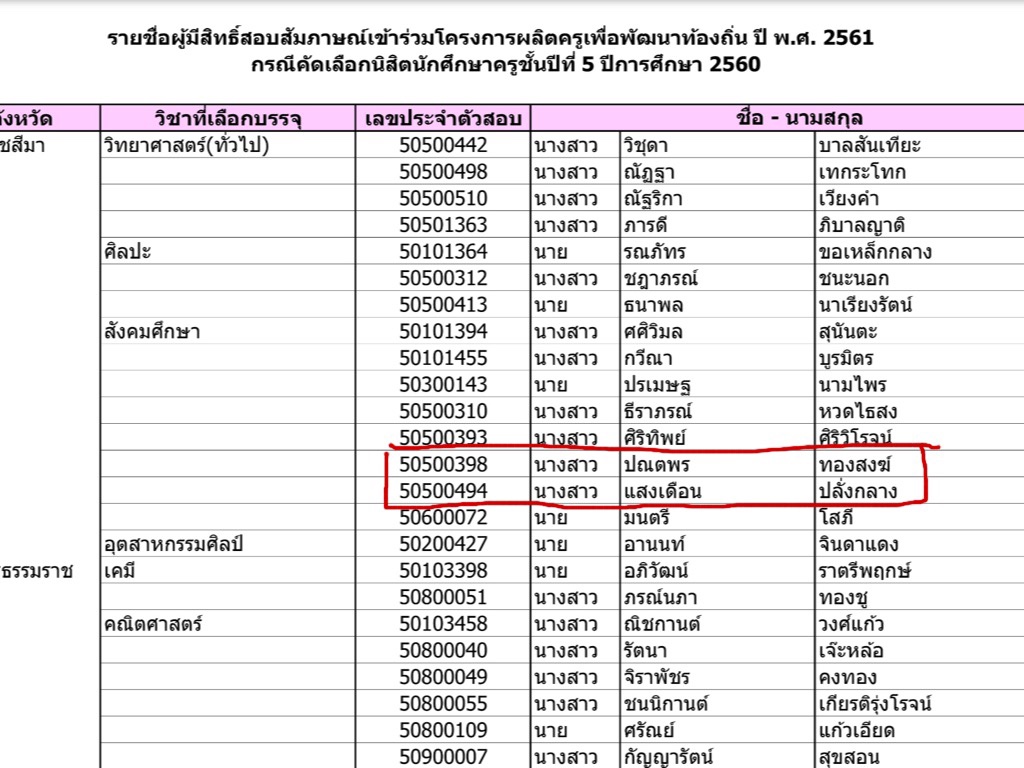1024x768 pixels.
Task: Click the subject cell "วิทยาศาสตร์(ทั่วไป)"
Action: click(186, 146)
